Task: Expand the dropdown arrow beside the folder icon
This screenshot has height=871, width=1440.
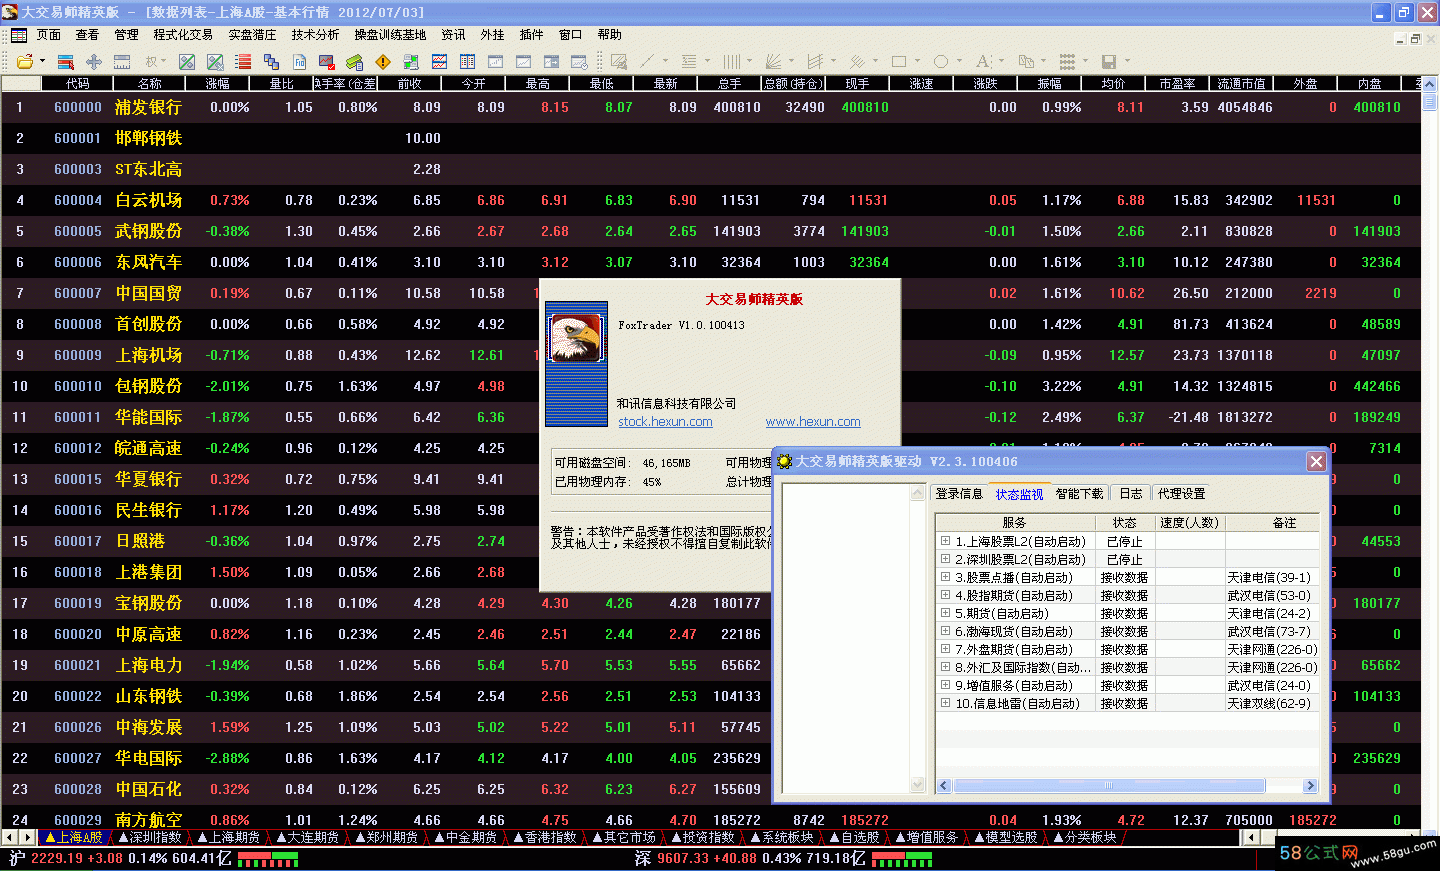Action: (42, 61)
